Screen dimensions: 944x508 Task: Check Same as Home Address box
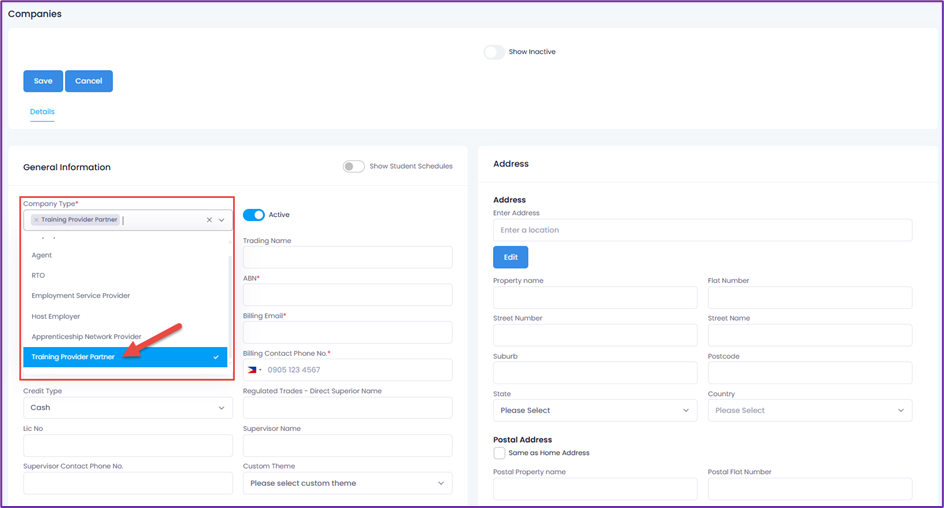pos(499,453)
